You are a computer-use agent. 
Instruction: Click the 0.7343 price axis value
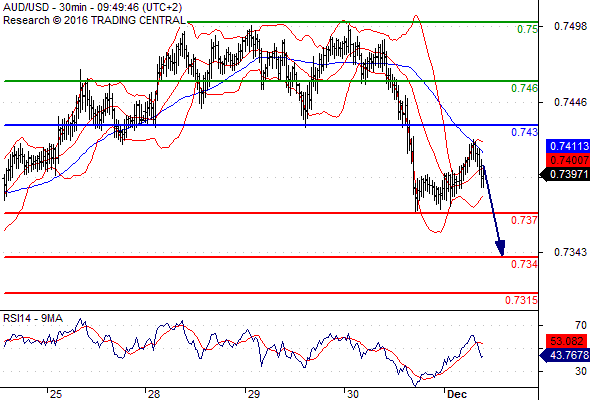pos(570,252)
